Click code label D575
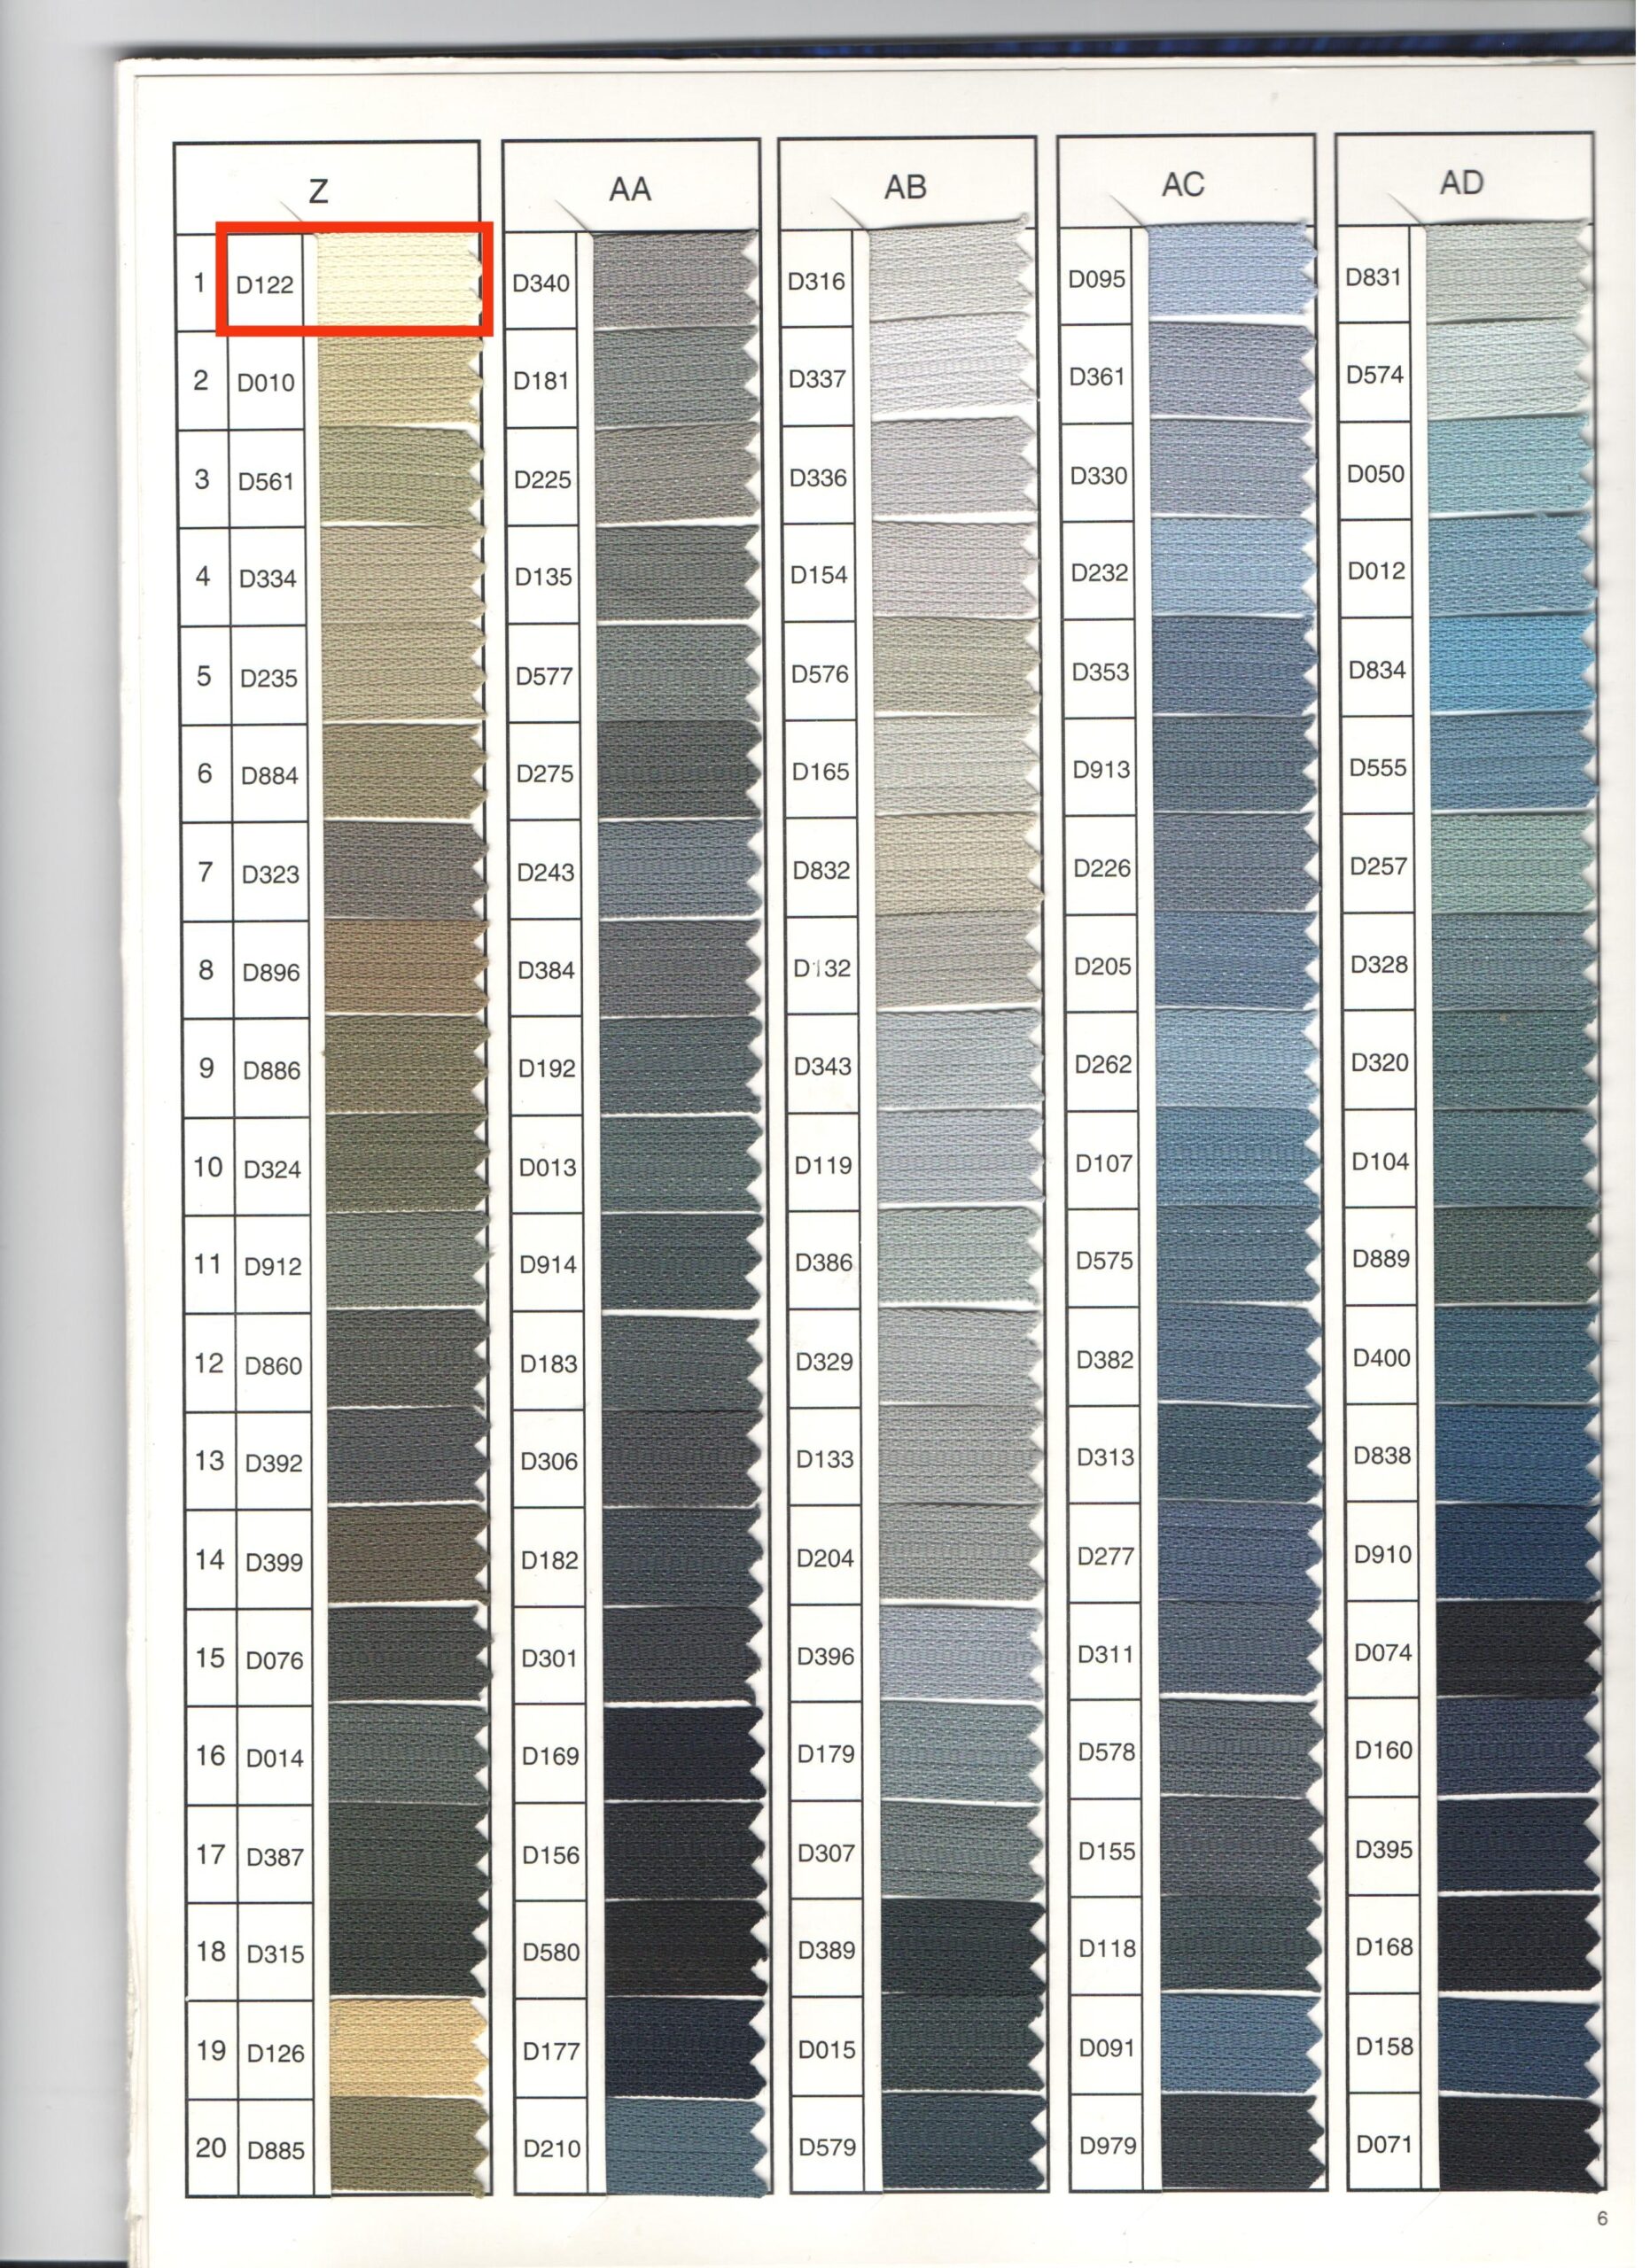 [1104, 1260]
